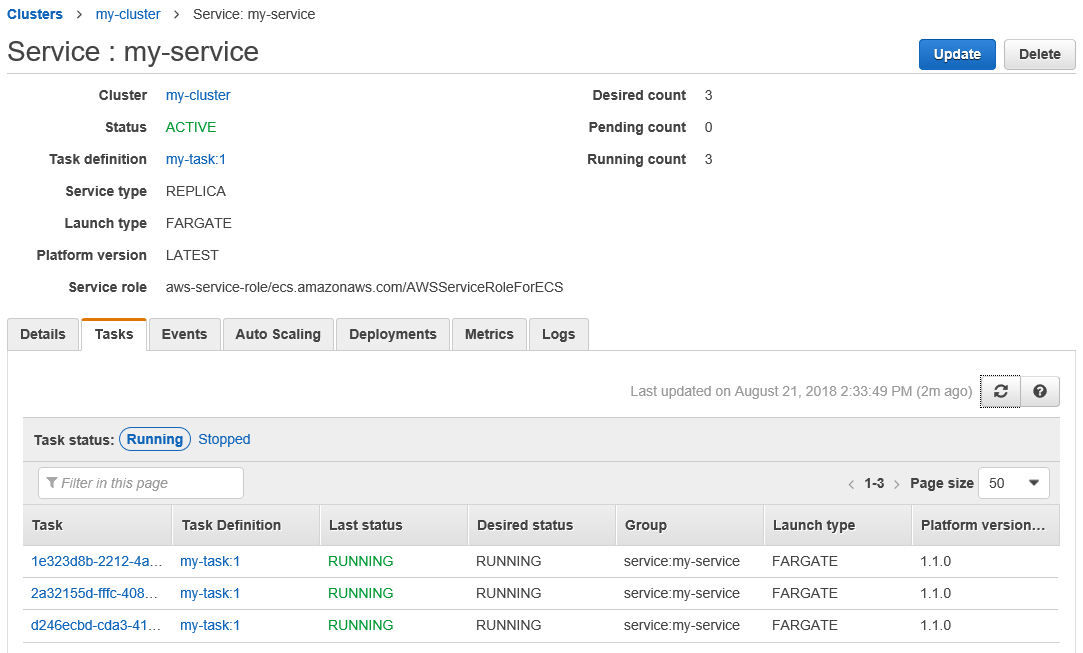Open my-cluster link in Cluster field
This screenshot has width=1083, height=653.
(198, 95)
